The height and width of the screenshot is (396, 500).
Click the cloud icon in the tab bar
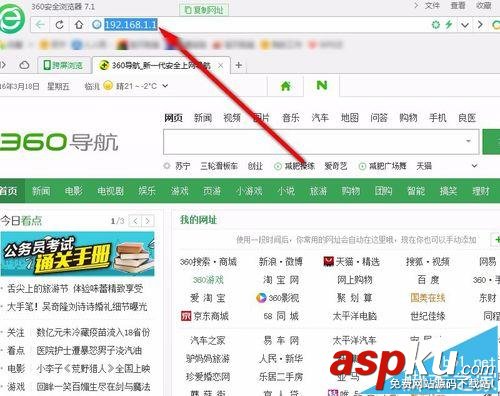point(24,65)
